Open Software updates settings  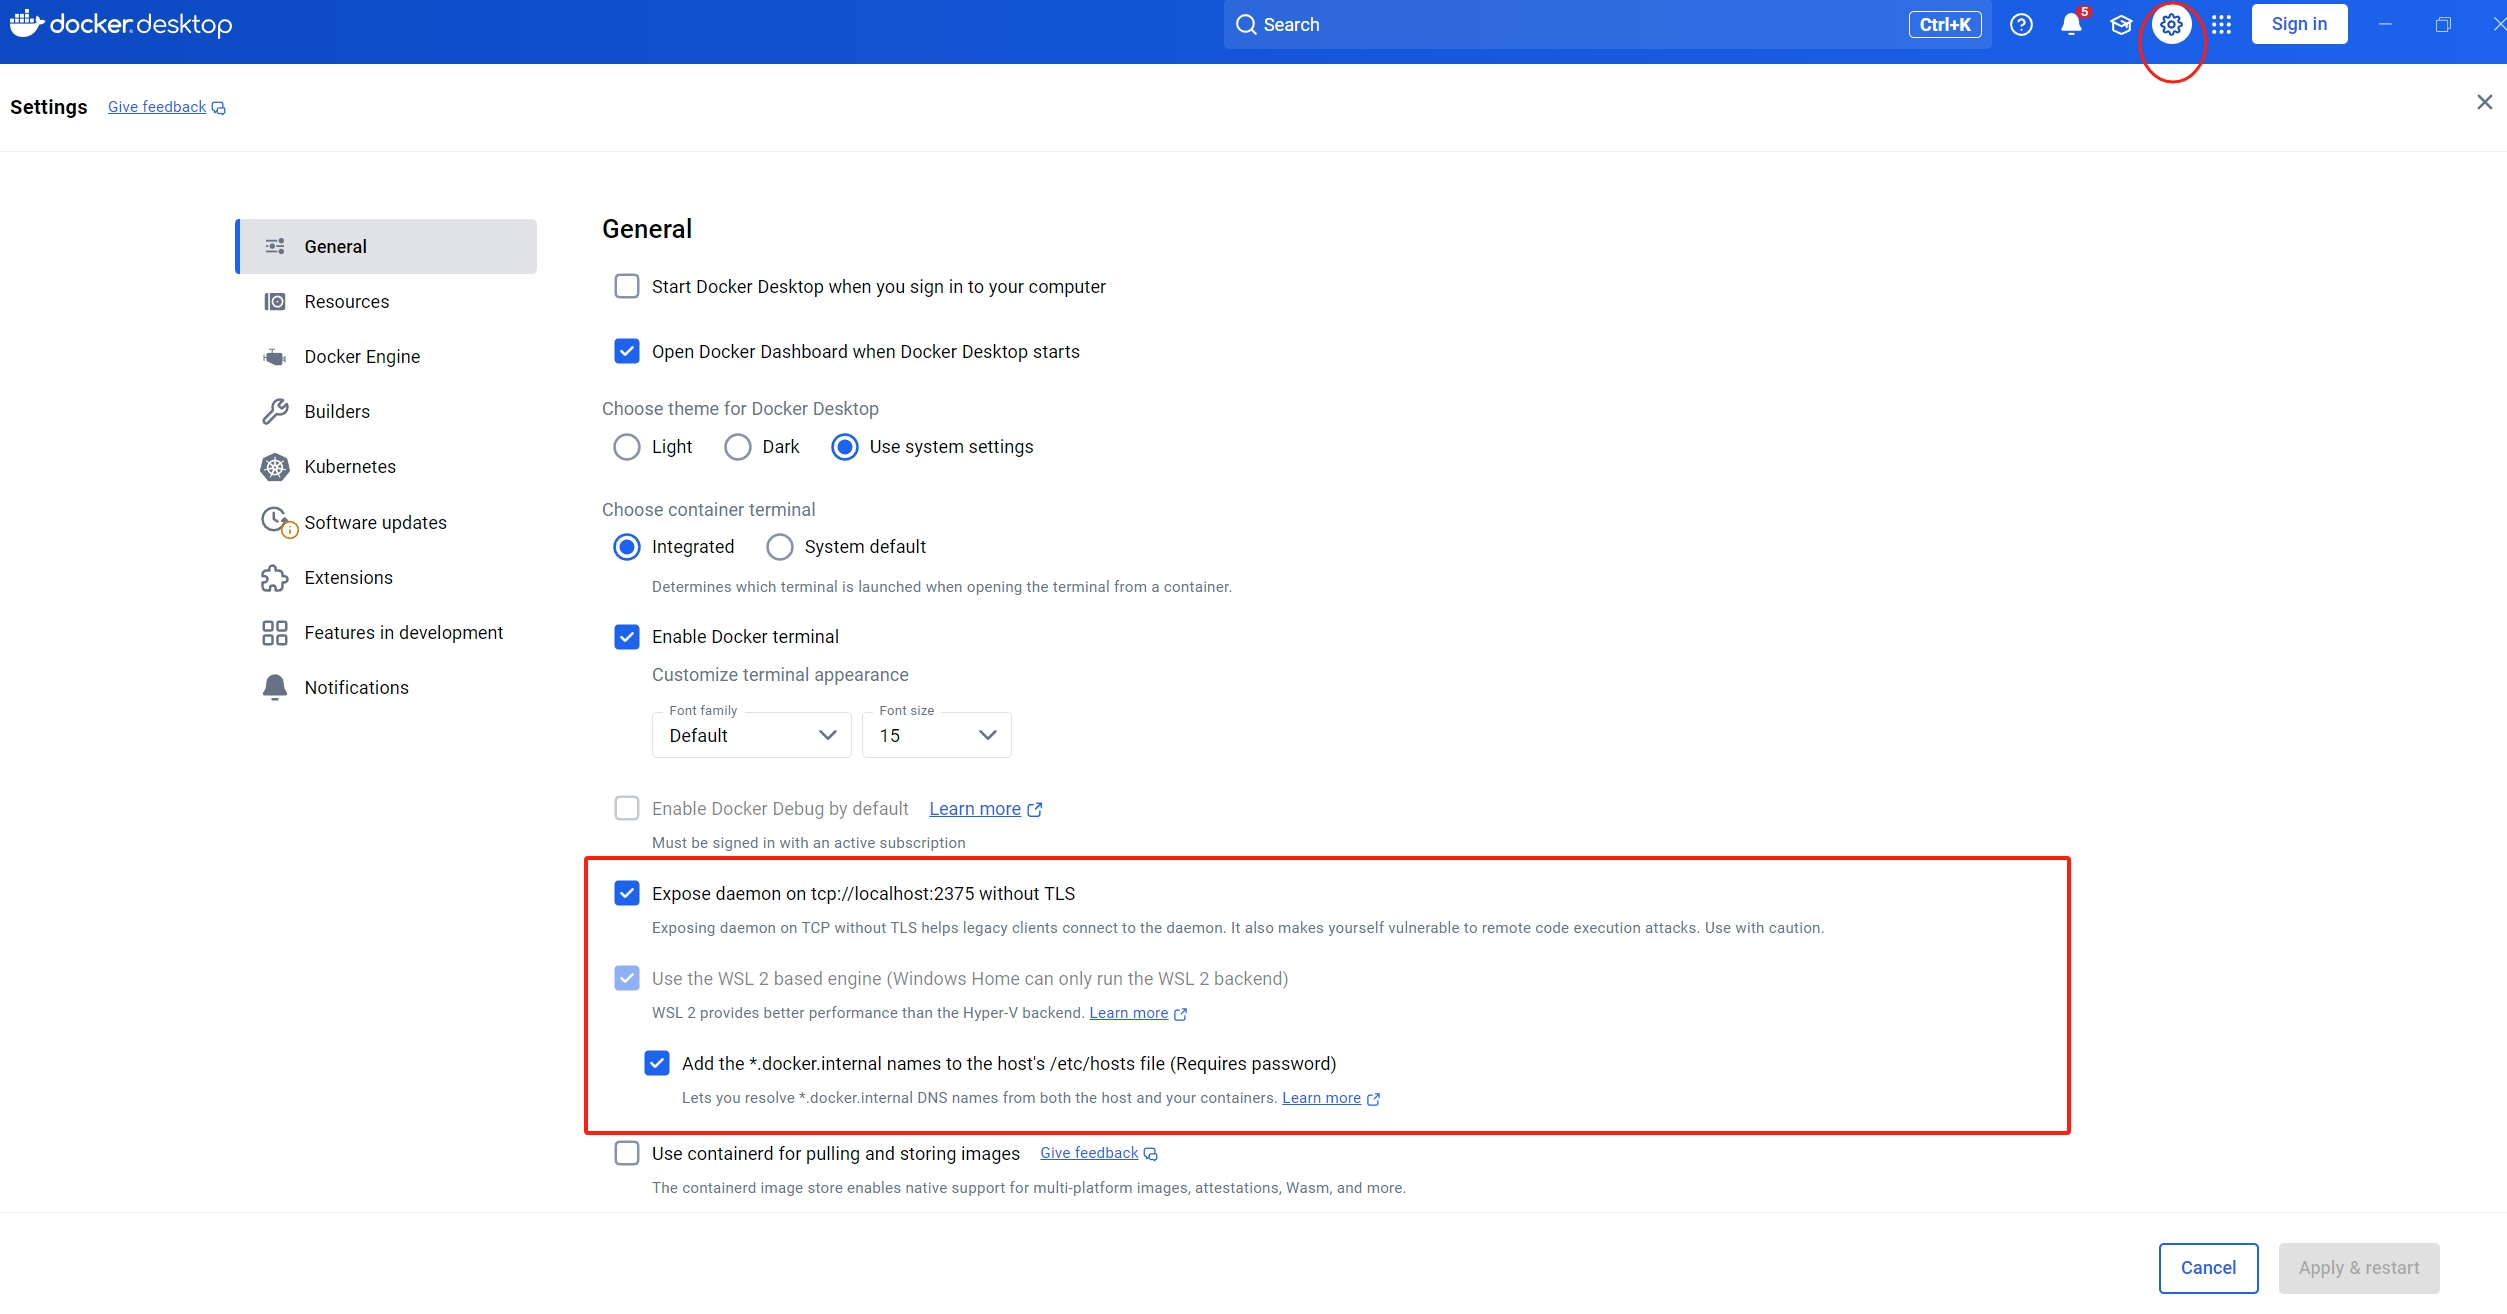[386, 522]
